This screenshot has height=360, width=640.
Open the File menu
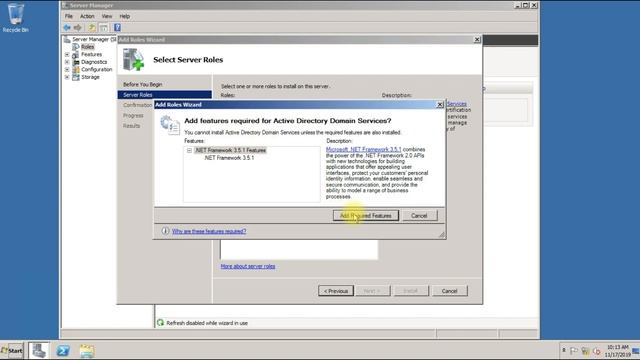(69, 16)
